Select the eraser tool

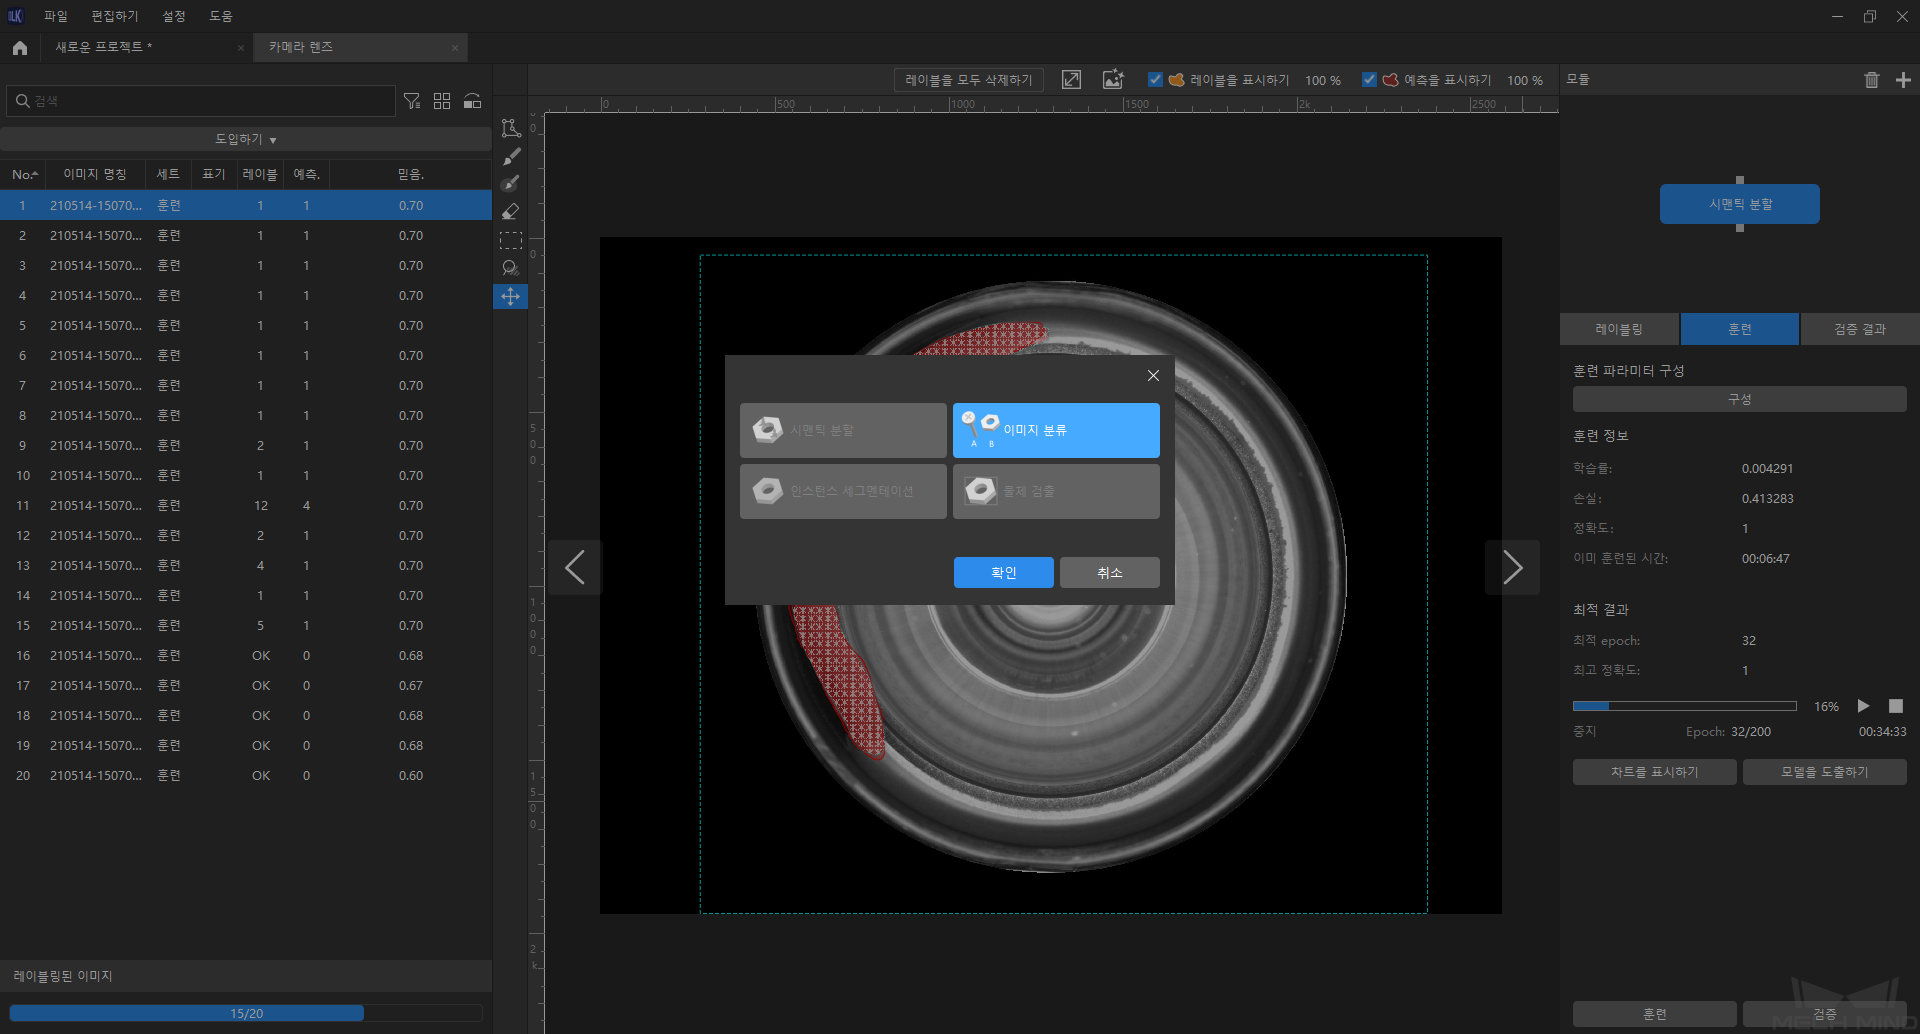511,212
